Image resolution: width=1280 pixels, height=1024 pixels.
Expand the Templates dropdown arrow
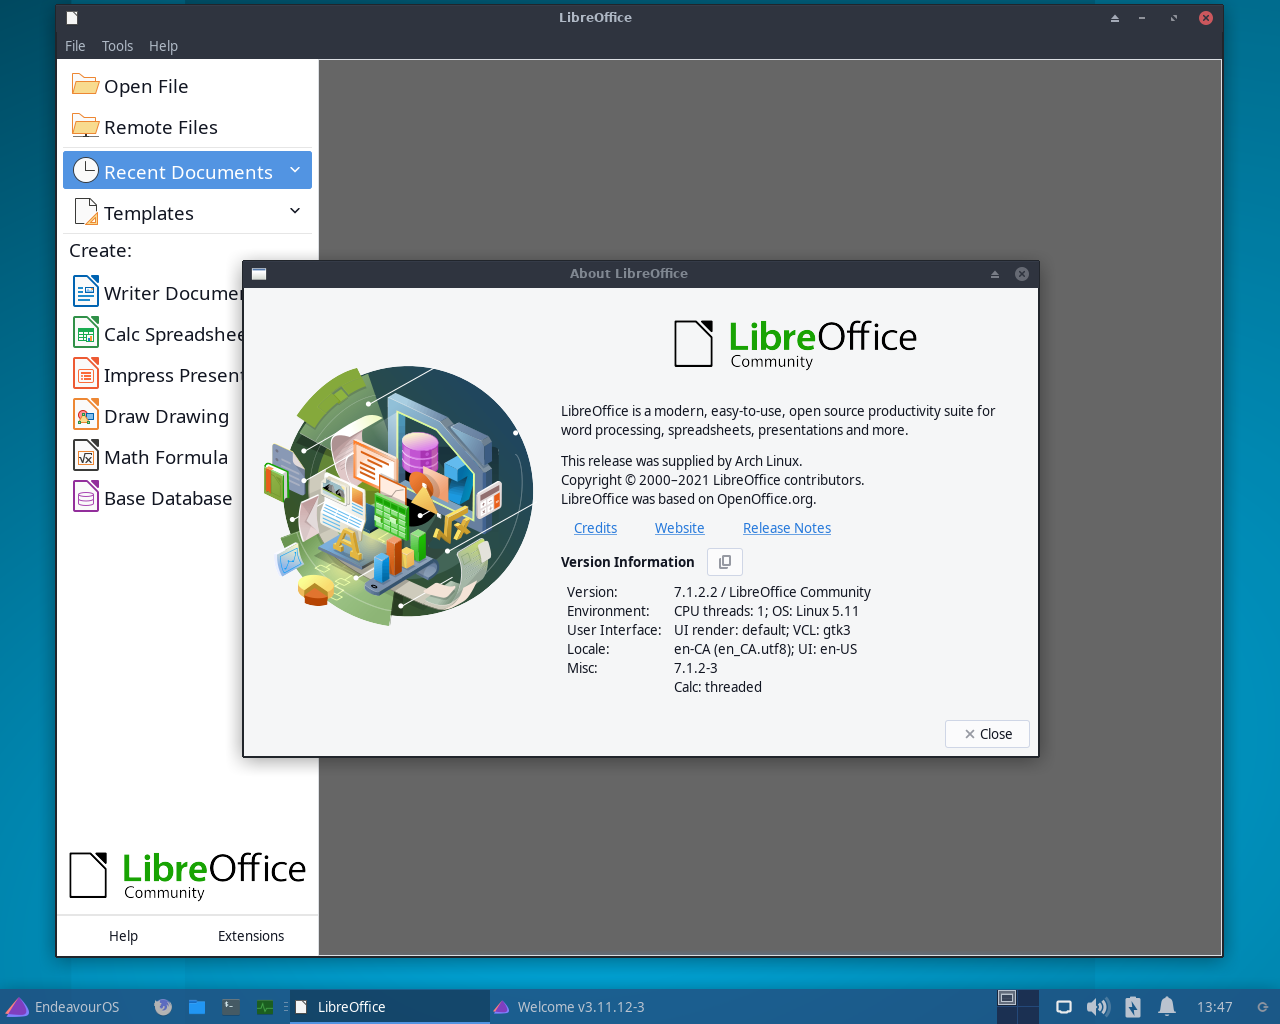295,211
